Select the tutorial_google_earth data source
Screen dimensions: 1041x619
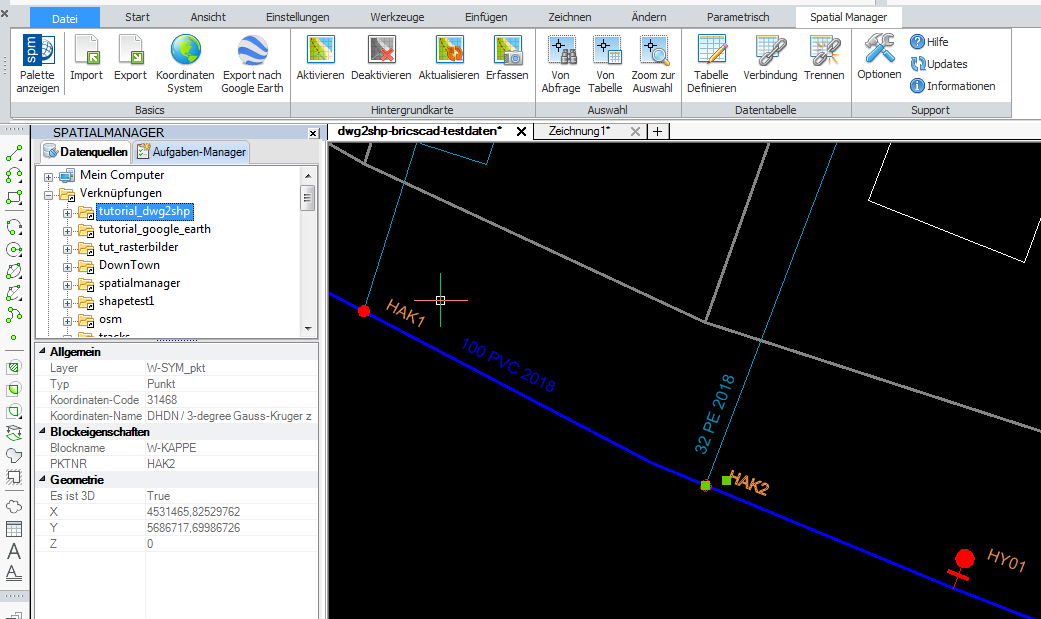coord(155,229)
